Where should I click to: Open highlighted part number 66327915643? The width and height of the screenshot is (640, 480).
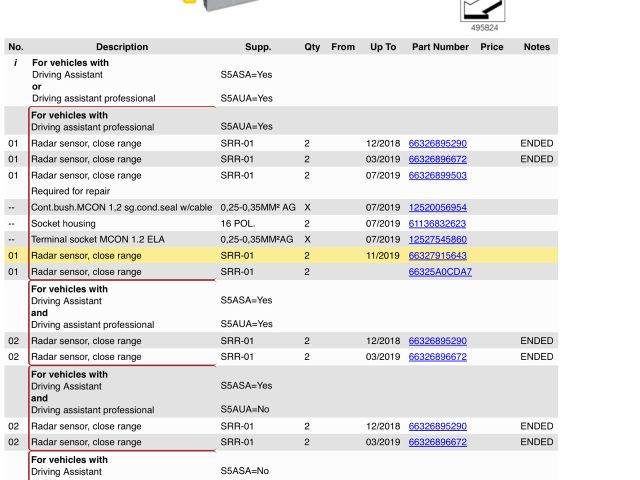437,256
